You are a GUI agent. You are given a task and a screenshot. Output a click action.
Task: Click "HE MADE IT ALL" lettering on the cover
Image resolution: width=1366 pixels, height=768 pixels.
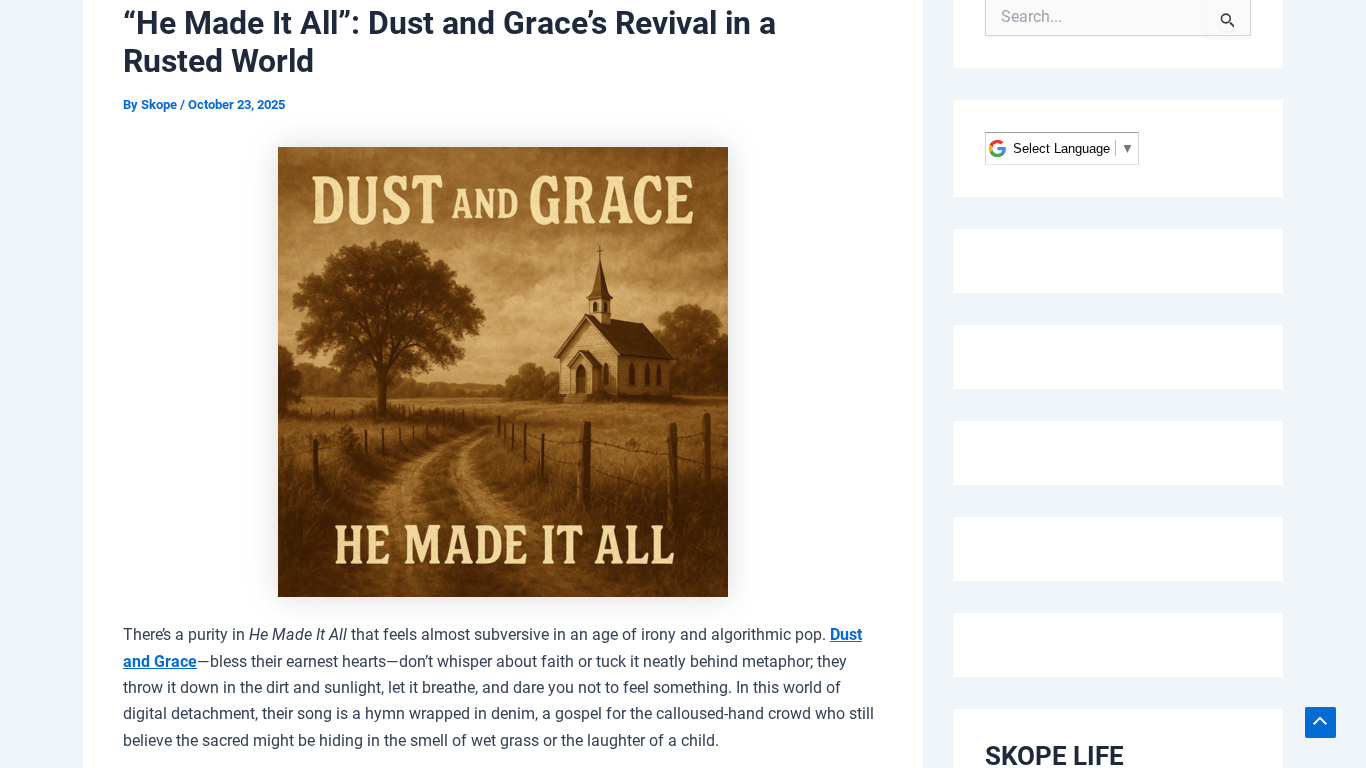tap(502, 545)
